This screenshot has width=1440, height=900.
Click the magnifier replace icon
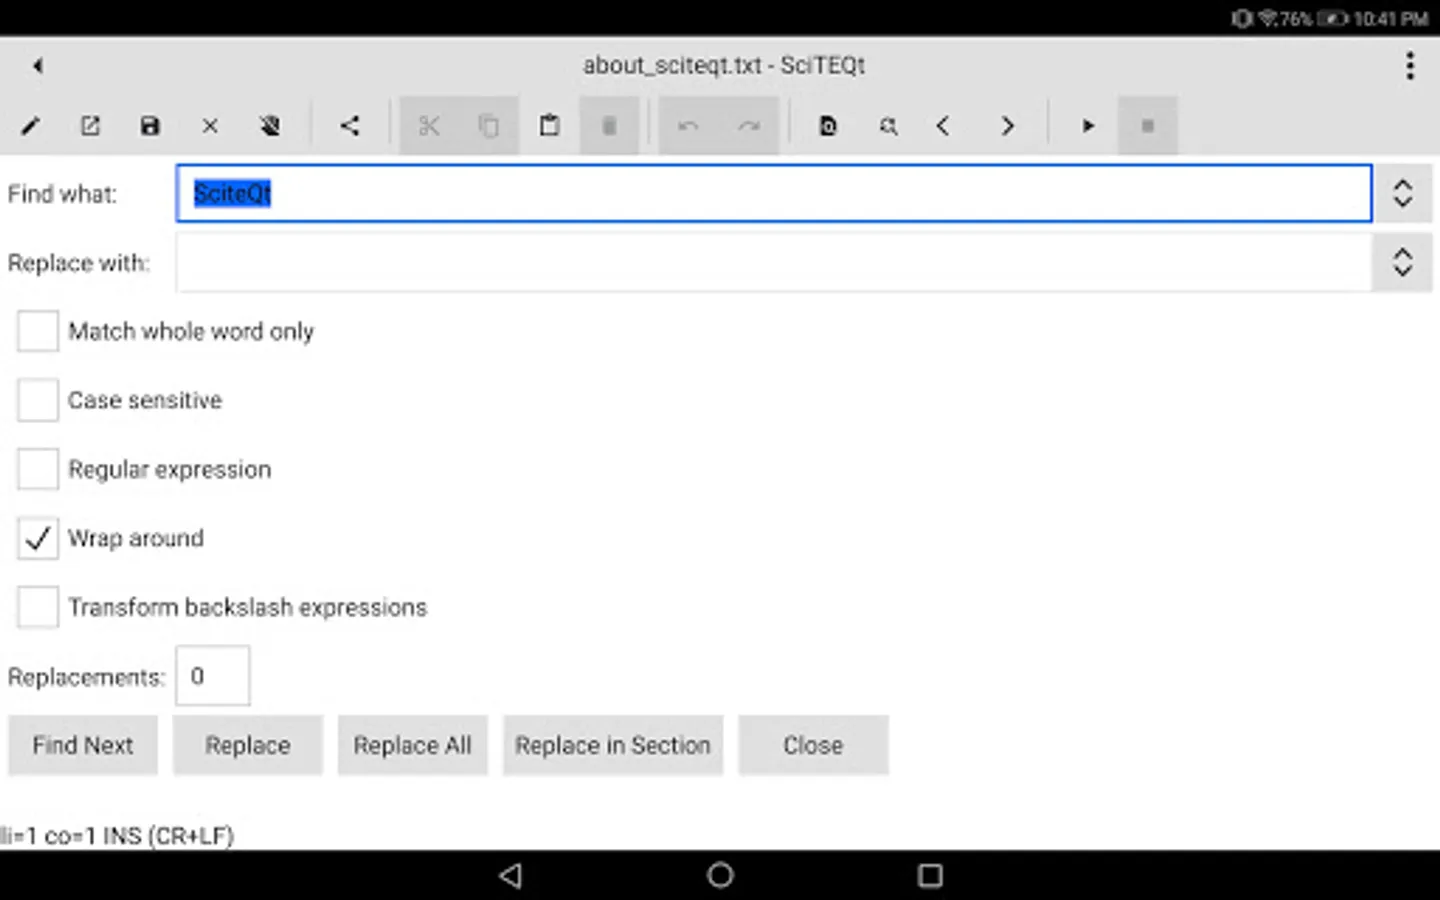click(x=888, y=126)
